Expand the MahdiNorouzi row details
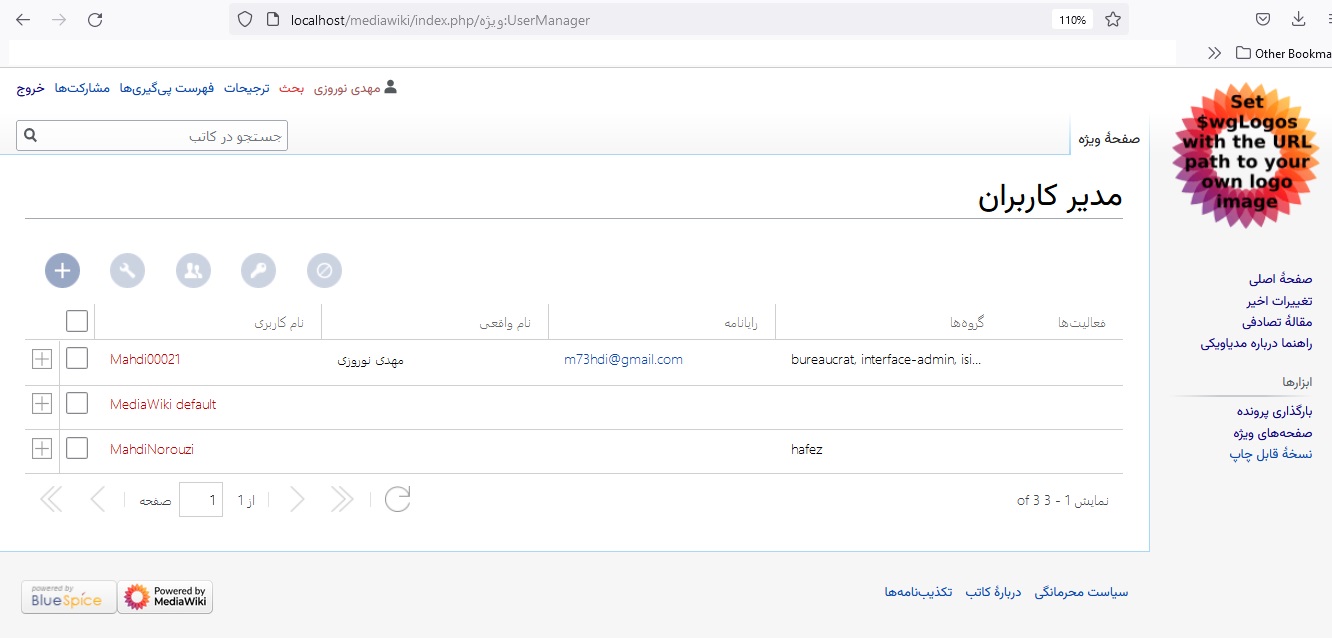The width and height of the screenshot is (1332, 638). click(x=42, y=448)
